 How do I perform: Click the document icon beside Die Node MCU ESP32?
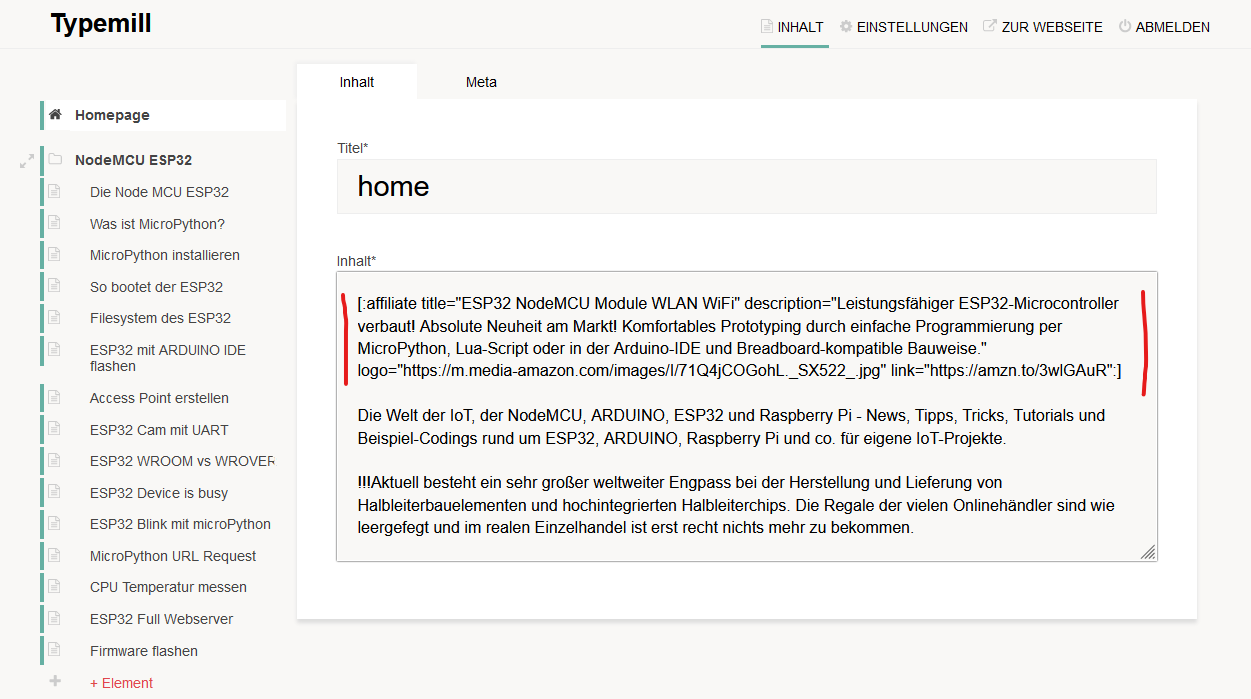55,192
